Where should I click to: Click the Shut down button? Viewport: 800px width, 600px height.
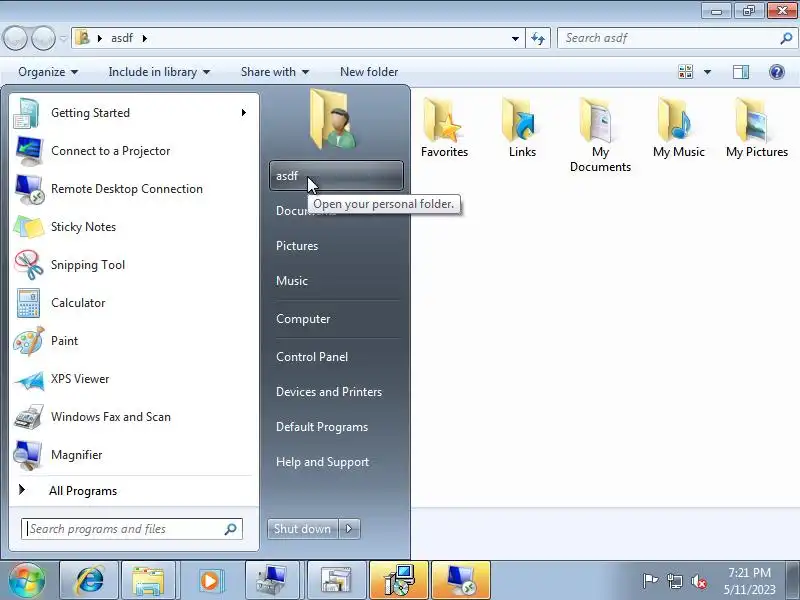pyautogui.click(x=303, y=529)
